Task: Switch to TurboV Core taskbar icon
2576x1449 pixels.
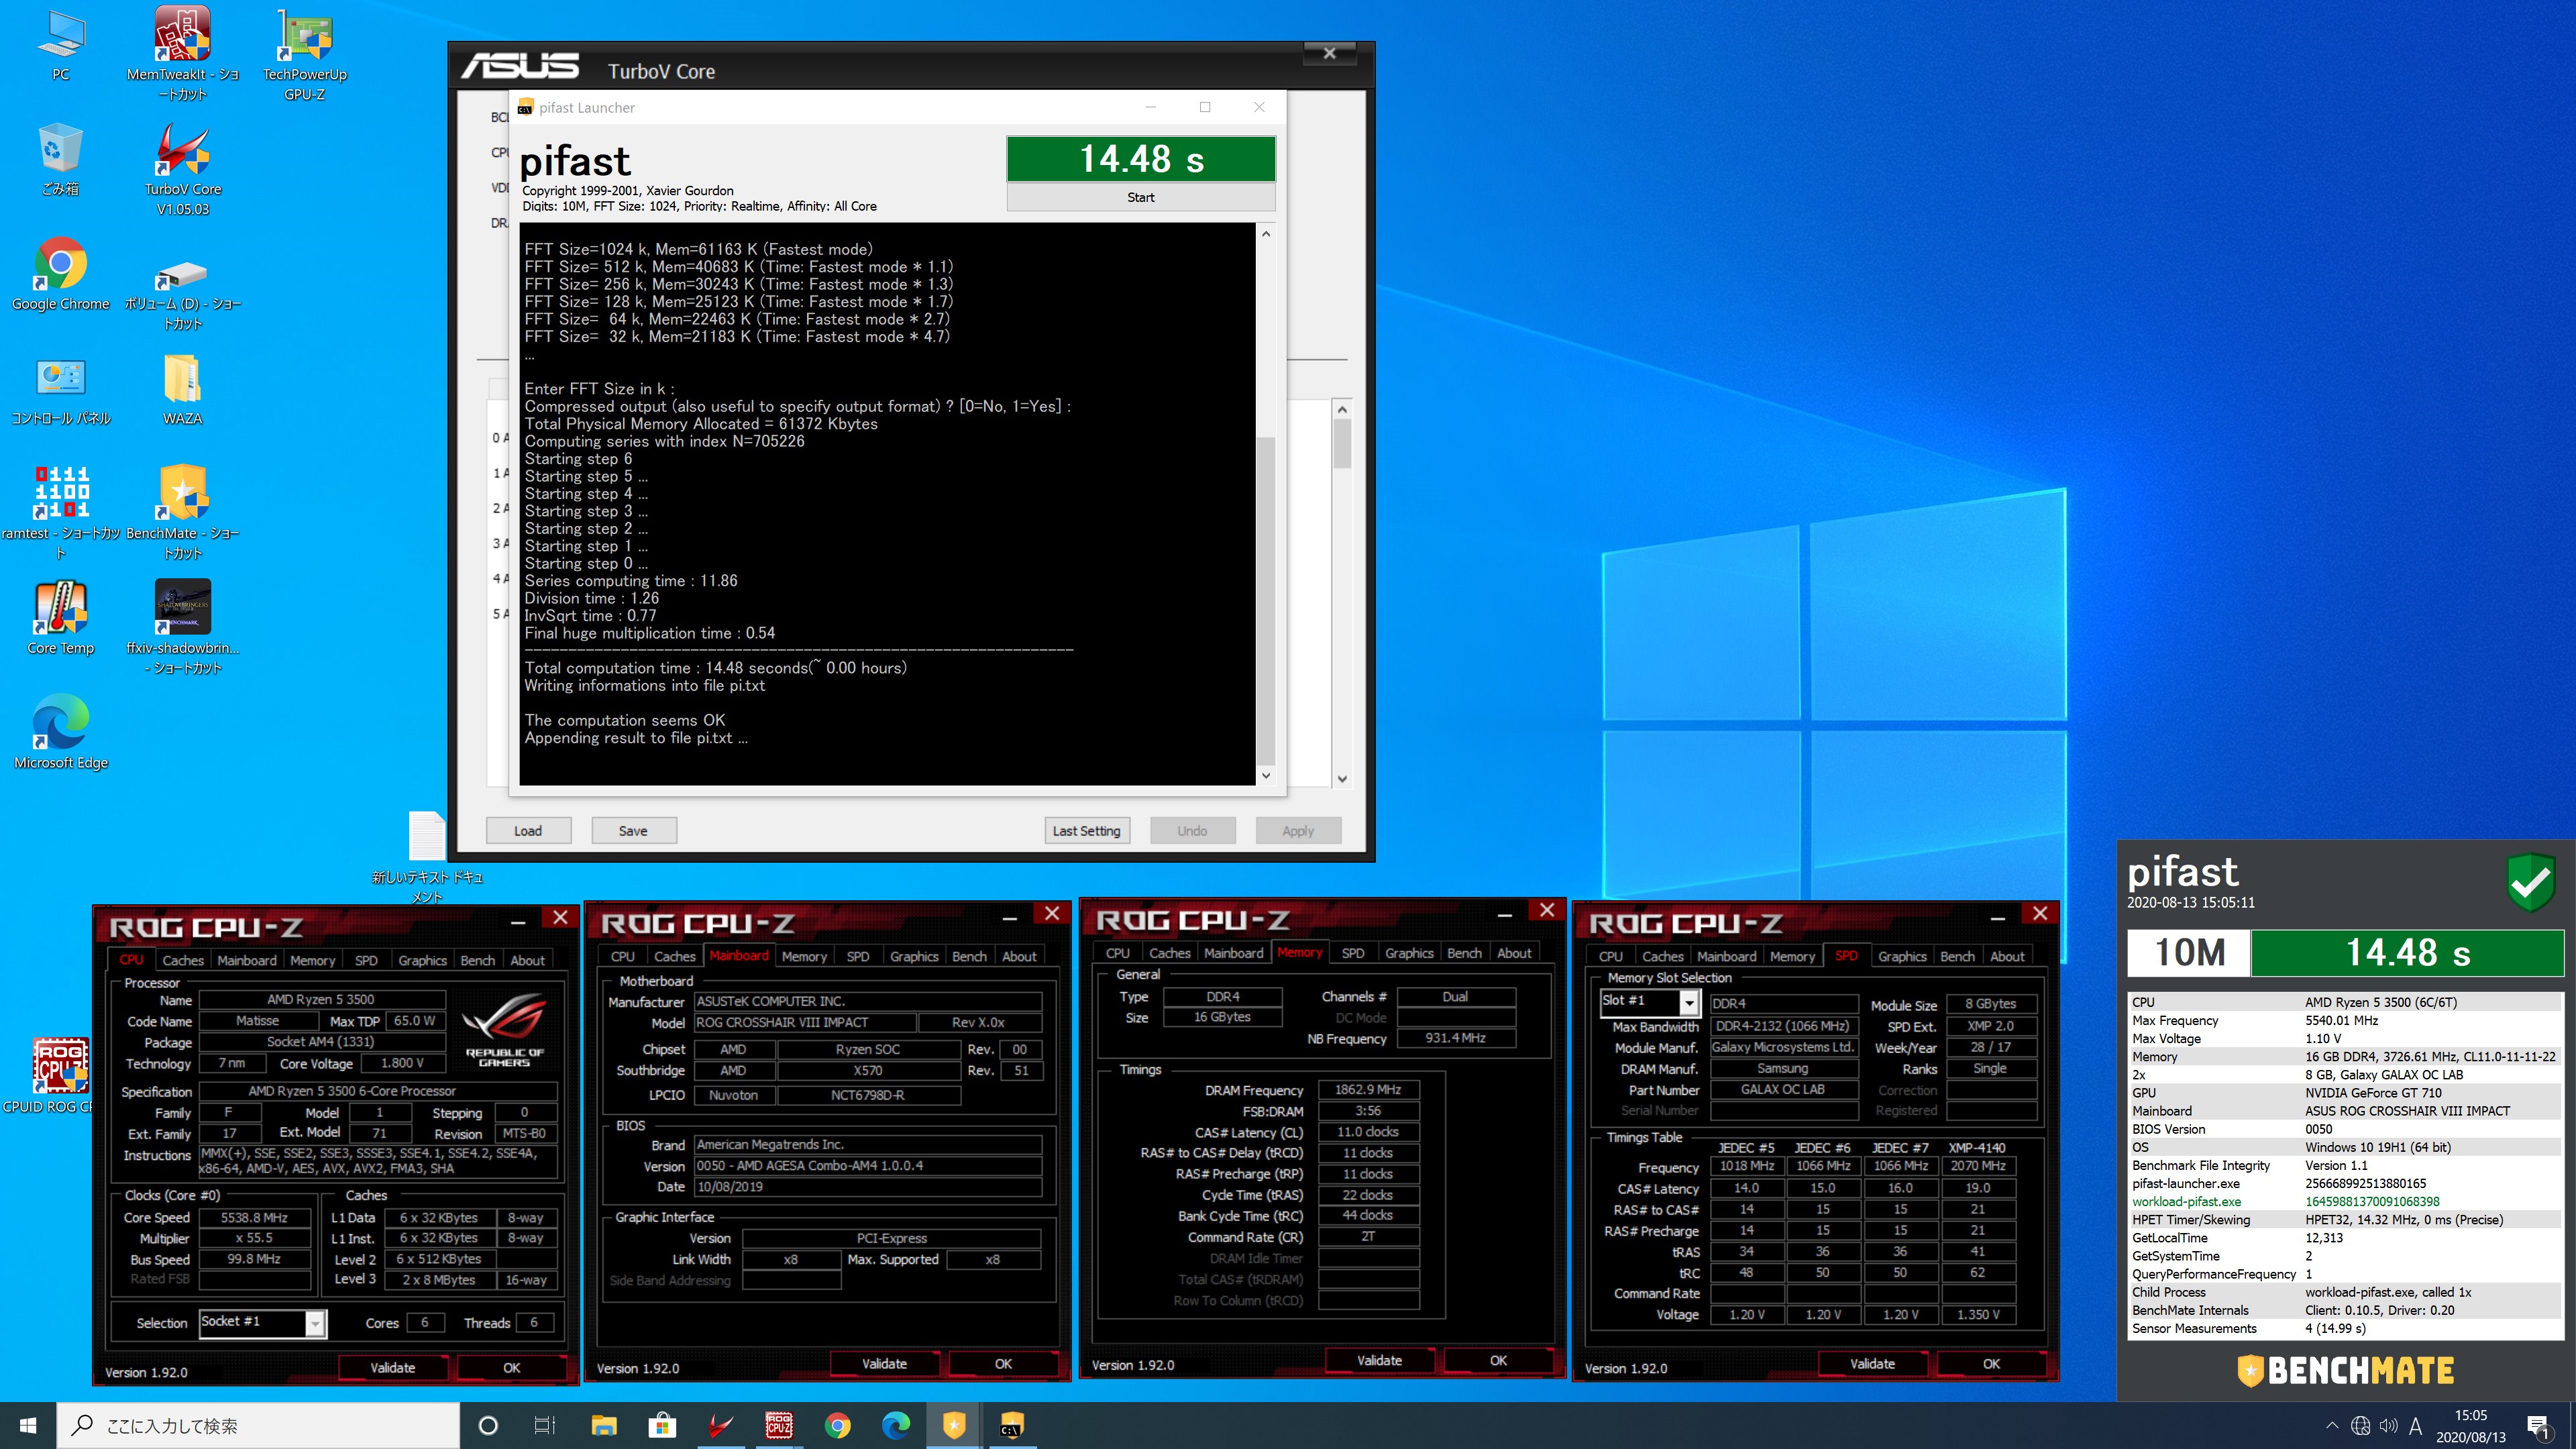Action: [x=720, y=1425]
